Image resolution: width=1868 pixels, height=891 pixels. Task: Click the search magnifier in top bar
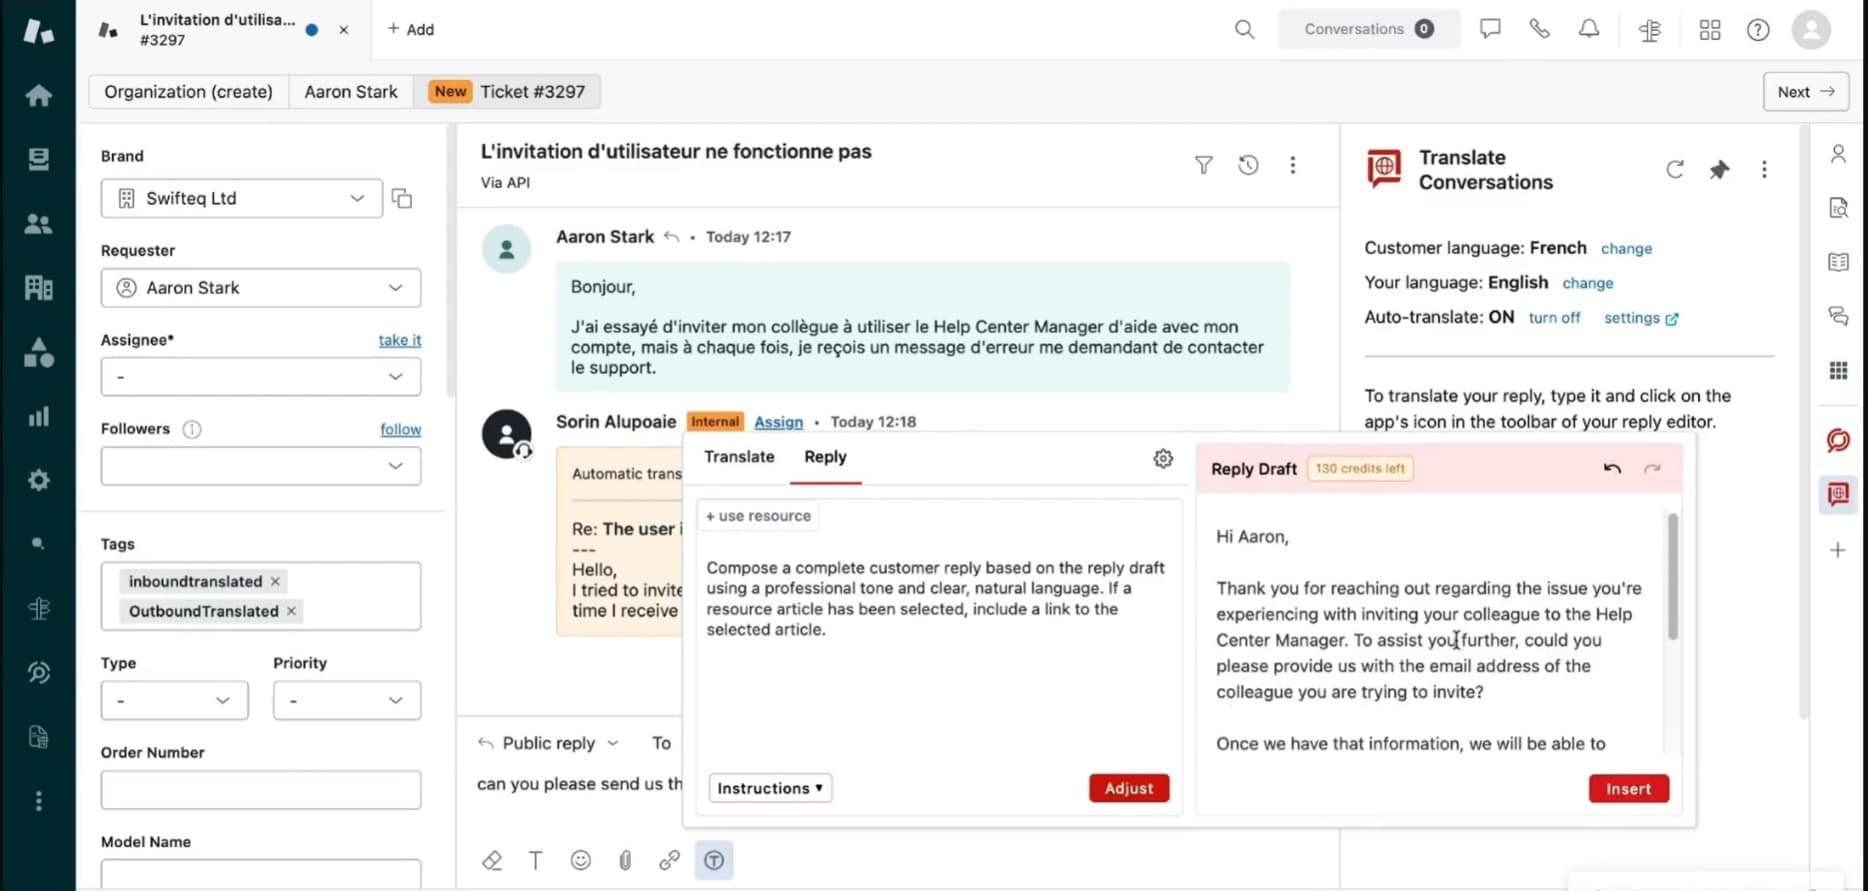coord(1244,29)
